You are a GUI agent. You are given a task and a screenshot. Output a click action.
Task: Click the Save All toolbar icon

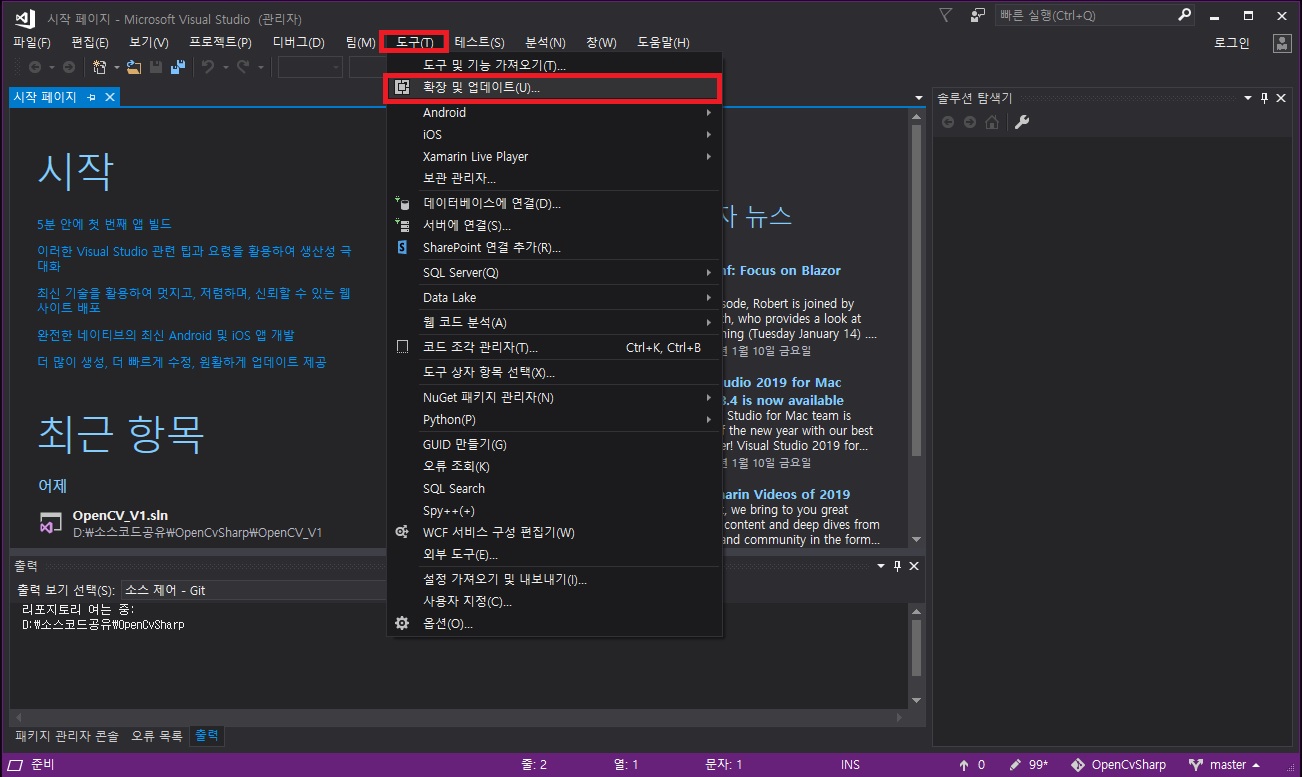[178, 67]
